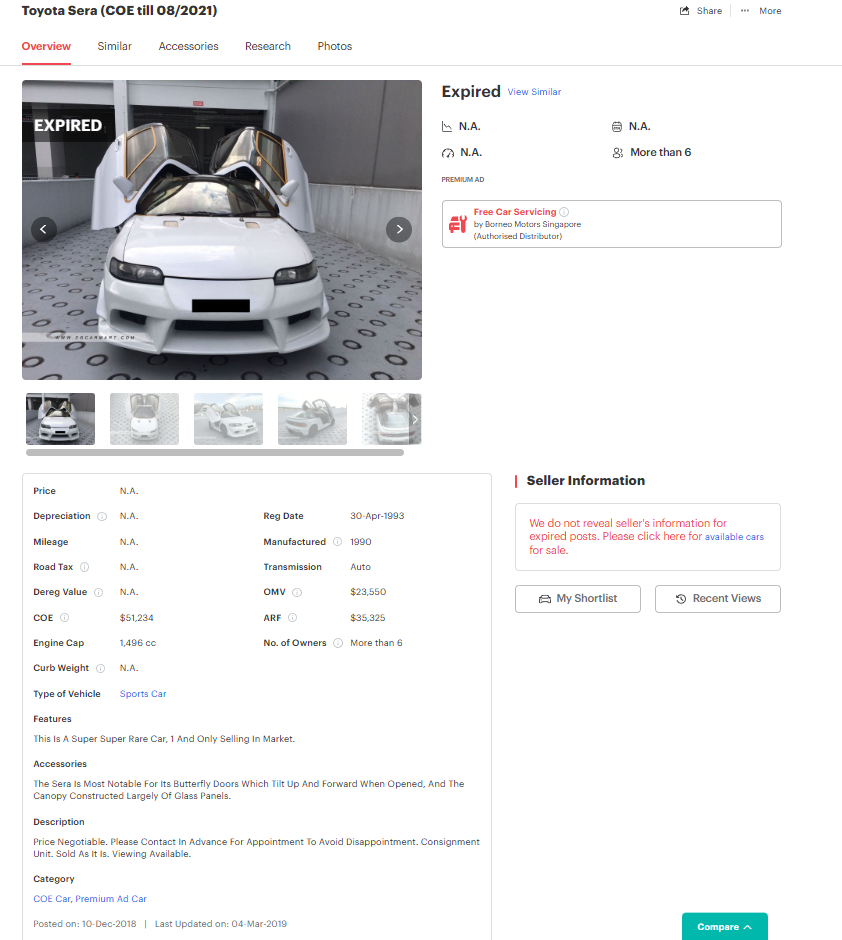Click the View Similar link
The height and width of the screenshot is (940, 842).
(x=534, y=92)
